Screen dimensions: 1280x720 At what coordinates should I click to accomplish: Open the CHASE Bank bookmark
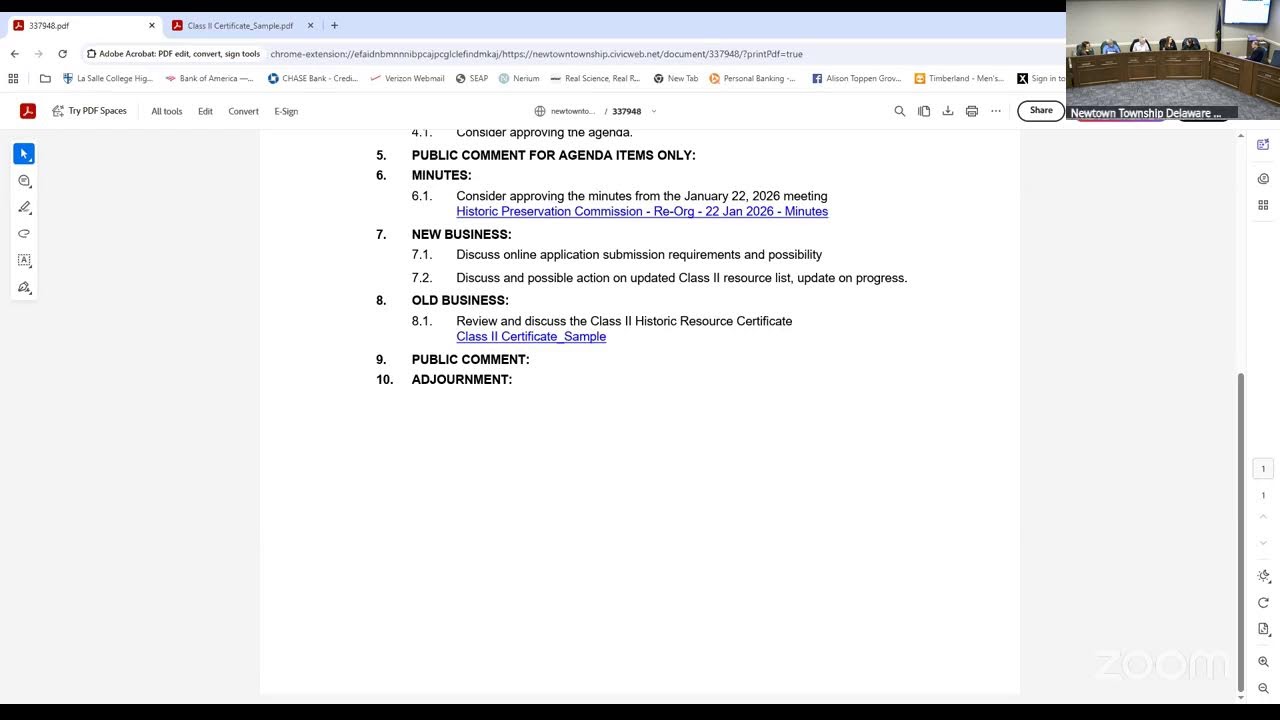tap(313, 78)
